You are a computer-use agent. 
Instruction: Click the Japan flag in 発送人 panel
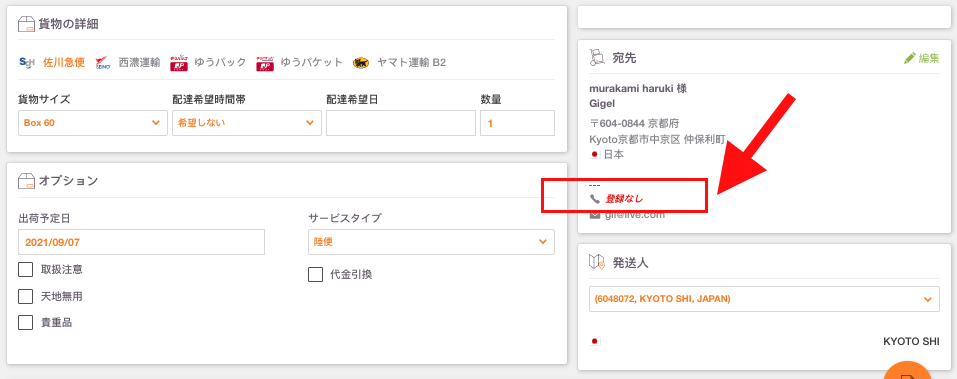pos(595,341)
